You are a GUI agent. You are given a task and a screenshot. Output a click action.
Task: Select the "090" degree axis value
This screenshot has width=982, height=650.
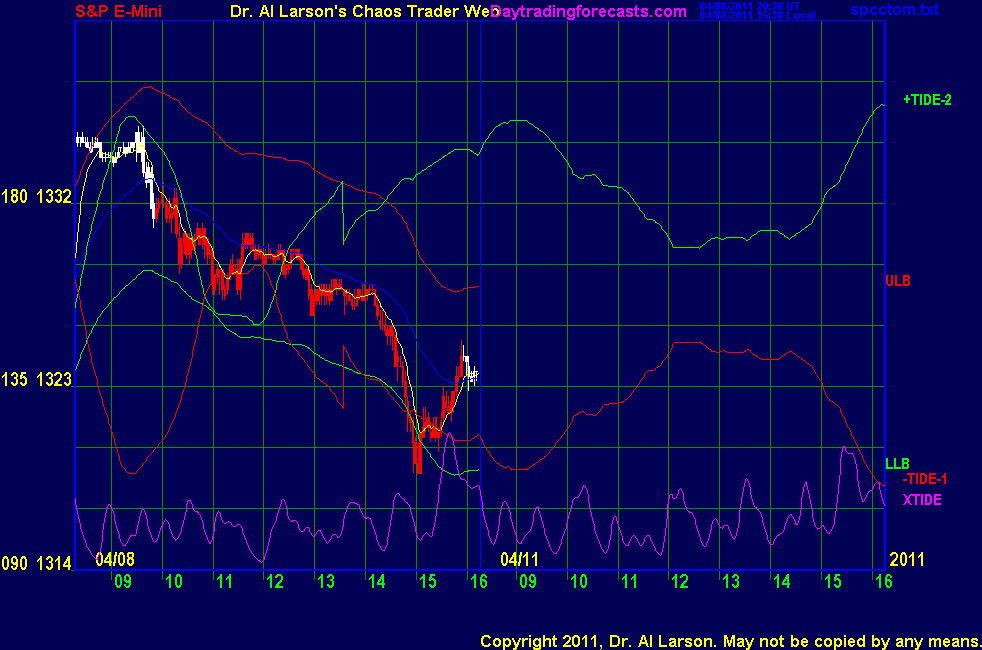coord(14,563)
